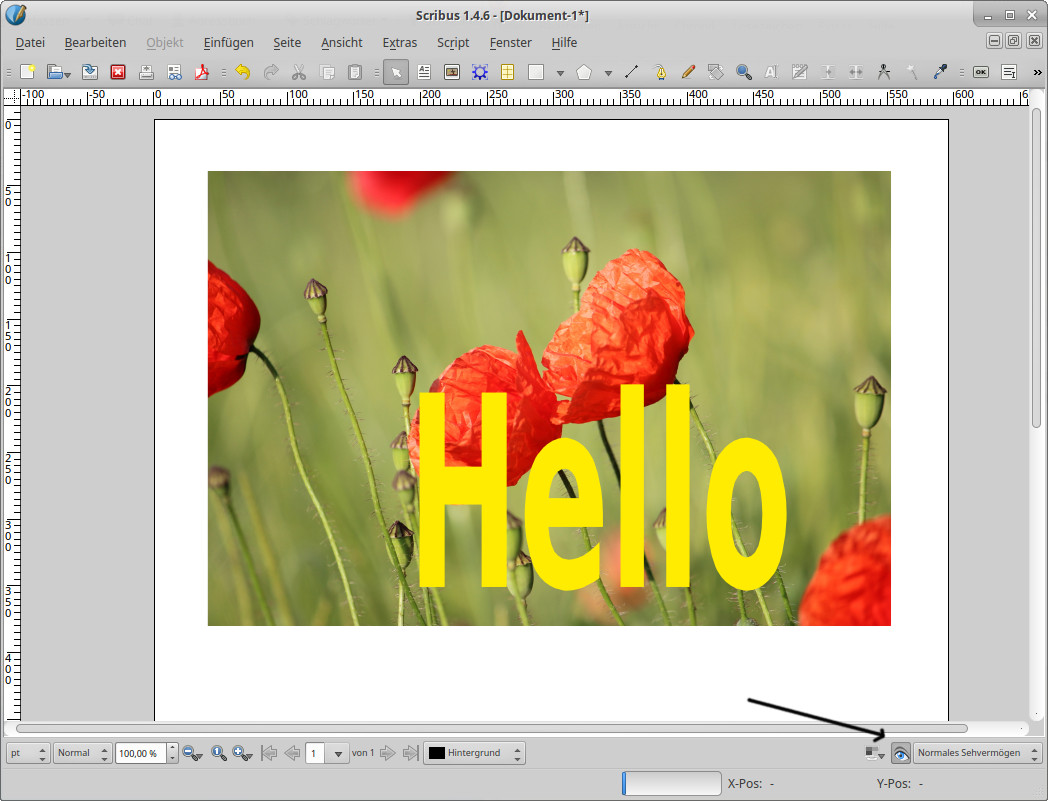Select the Eyedropper color picker tool
This screenshot has width=1048, height=801.
pyautogui.click(x=940, y=72)
